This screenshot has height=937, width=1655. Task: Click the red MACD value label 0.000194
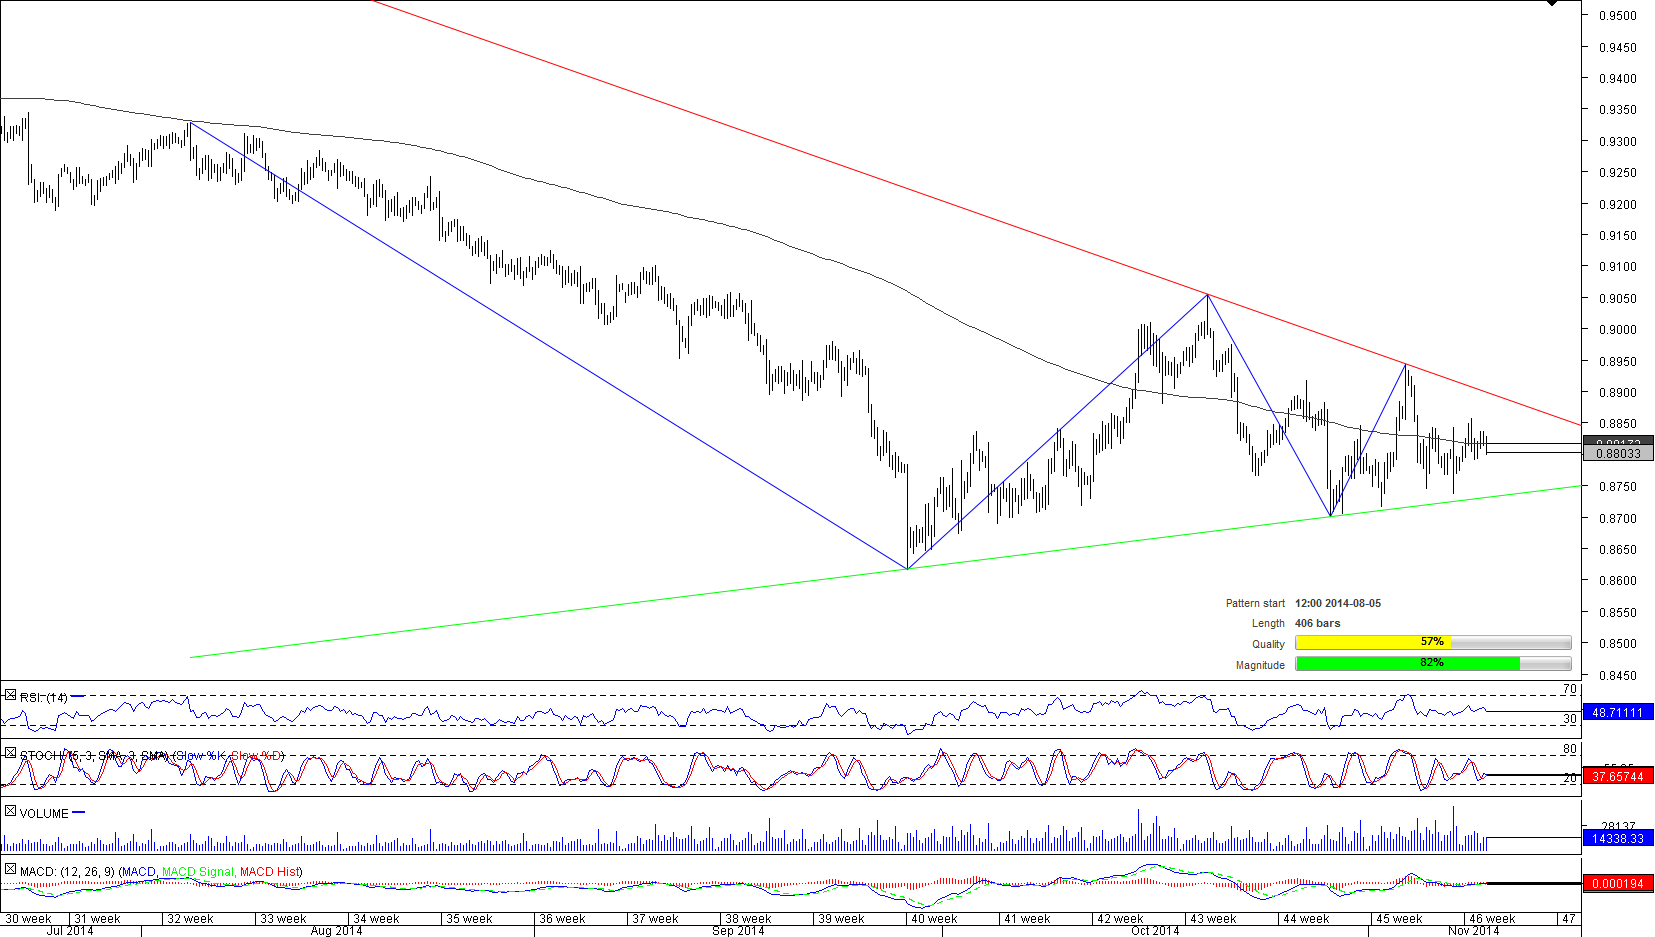click(x=1618, y=883)
